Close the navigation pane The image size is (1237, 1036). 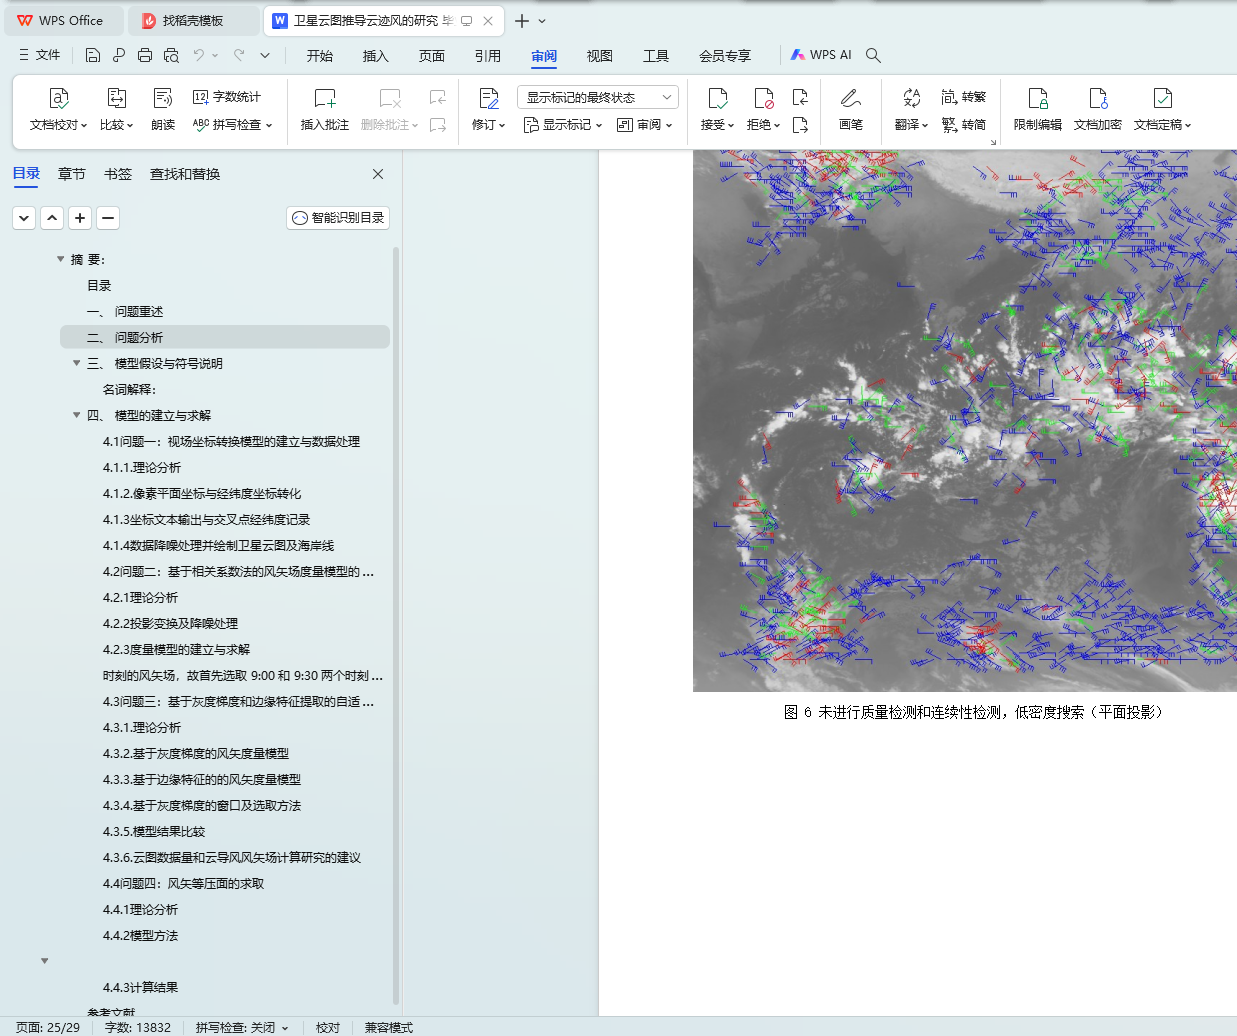click(x=378, y=174)
